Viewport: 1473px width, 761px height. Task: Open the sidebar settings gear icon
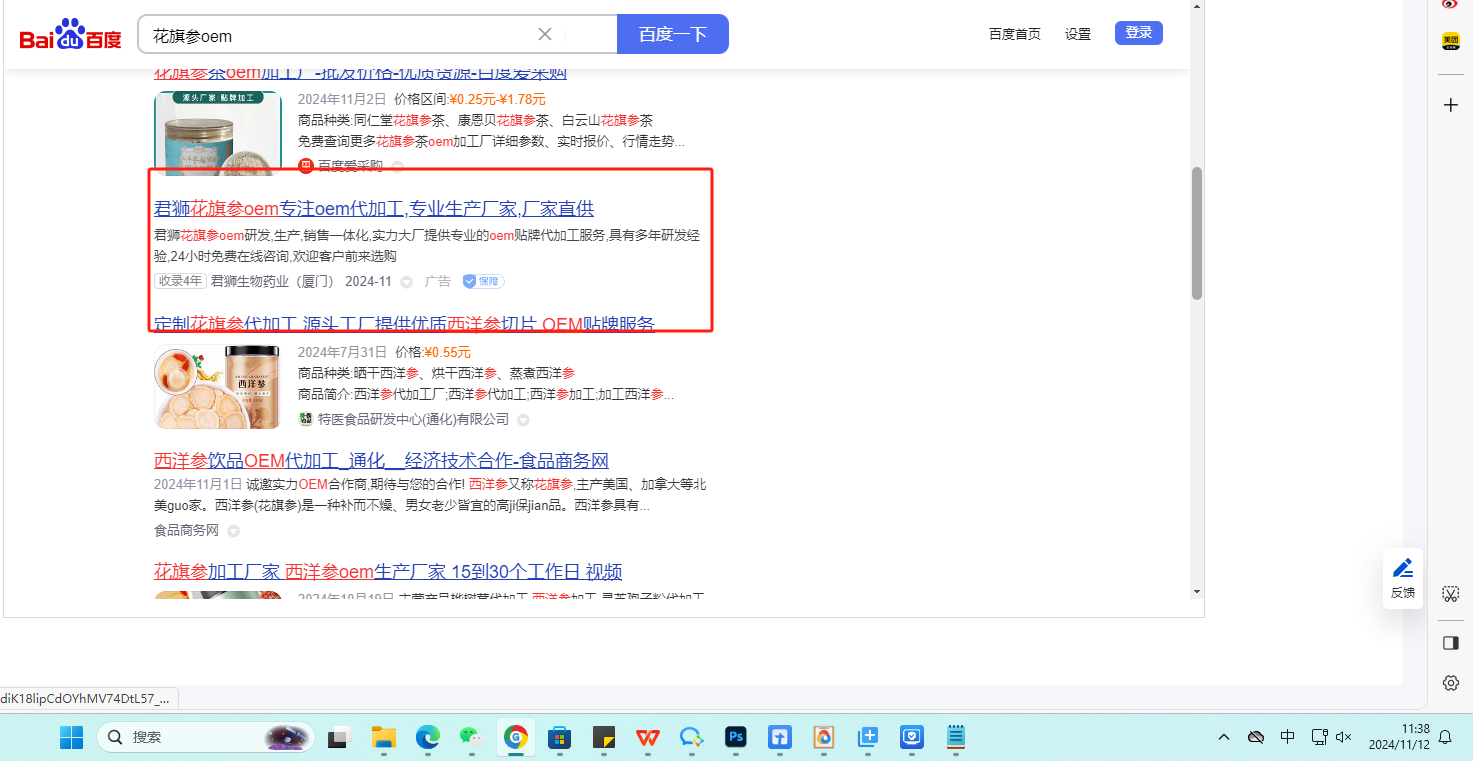click(1450, 683)
